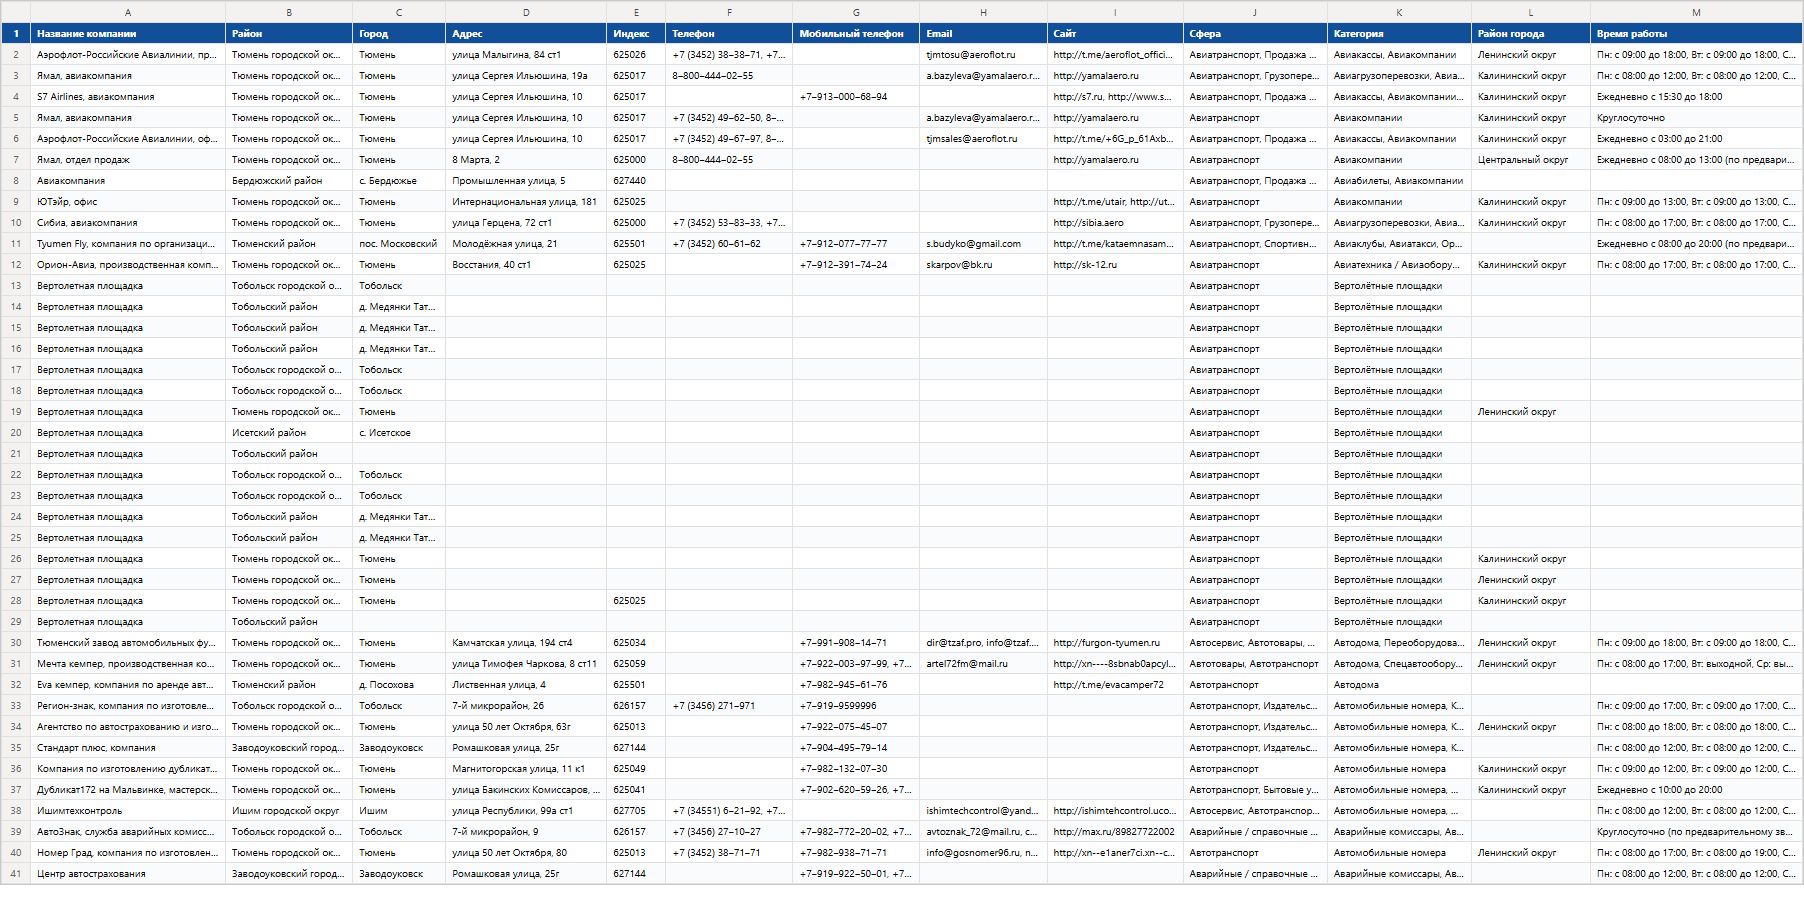Select the cell 'Ишимтехконтроль'
The width and height of the screenshot is (1804, 902).
pyautogui.click(x=128, y=811)
